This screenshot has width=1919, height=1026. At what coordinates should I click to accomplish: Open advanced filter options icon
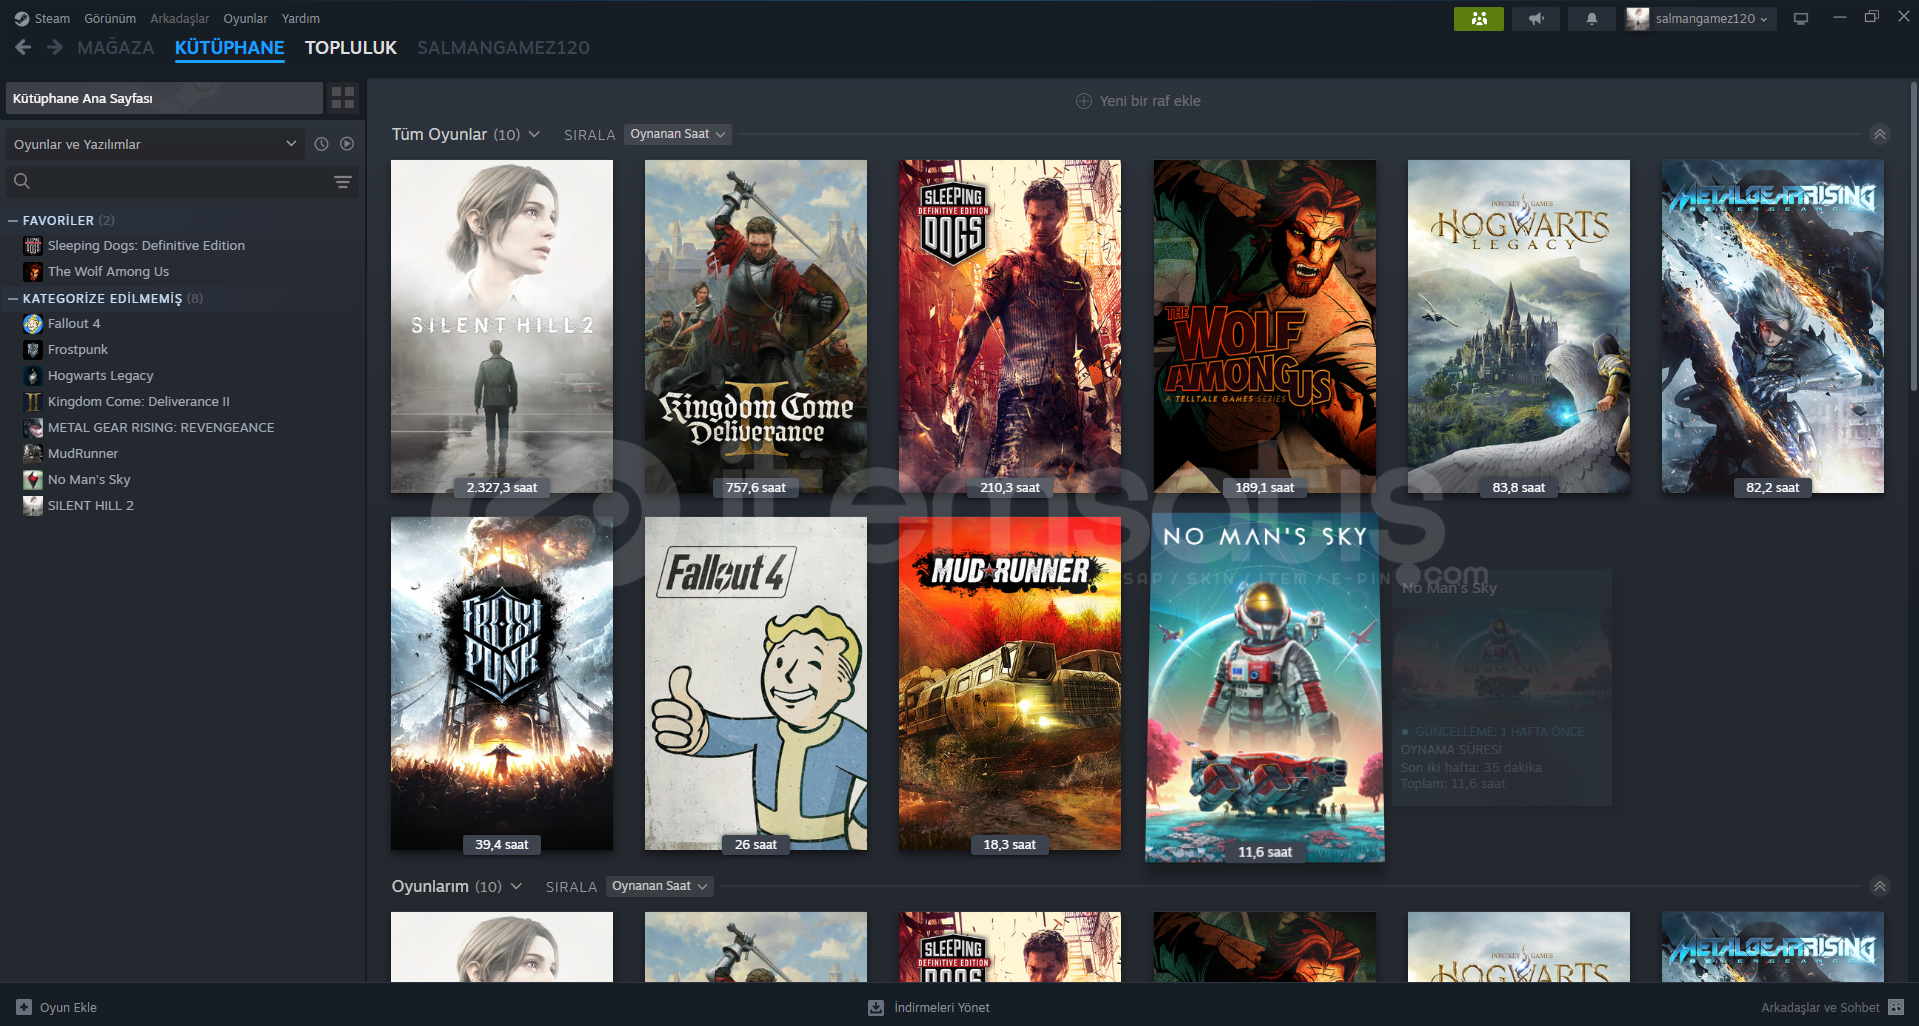[x=343, y=182]
